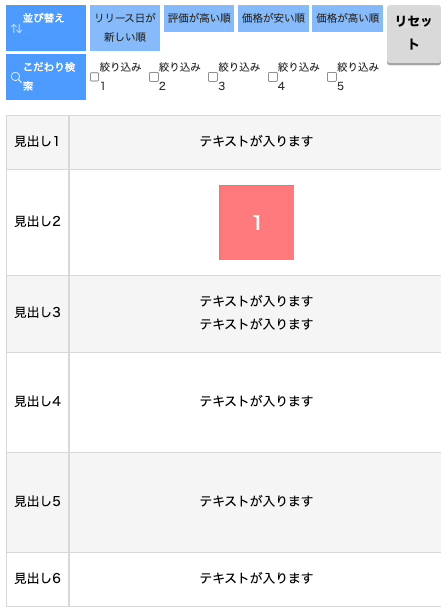448x614 pixels.
Task: Sort by リリース日が新しい順
Action: 125,28
